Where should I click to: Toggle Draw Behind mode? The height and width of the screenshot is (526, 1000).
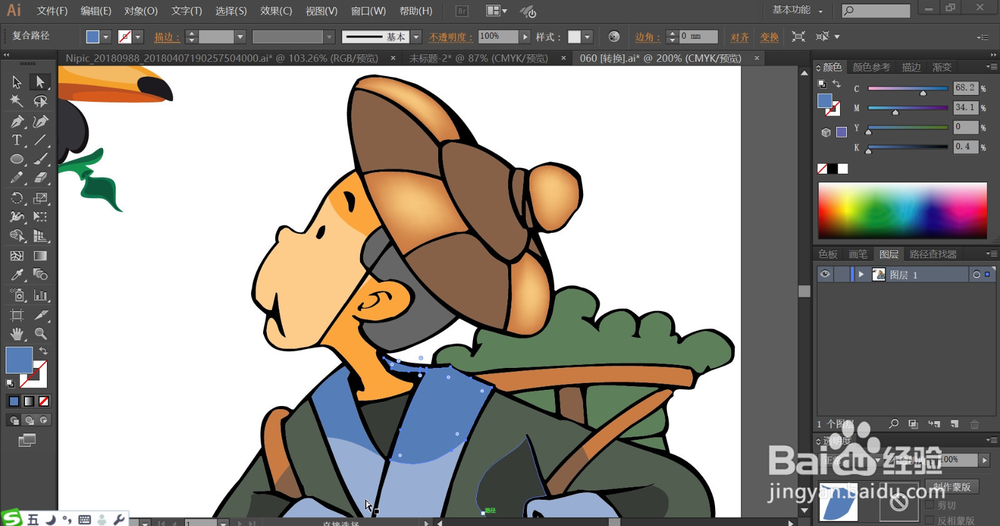point(29,420)
